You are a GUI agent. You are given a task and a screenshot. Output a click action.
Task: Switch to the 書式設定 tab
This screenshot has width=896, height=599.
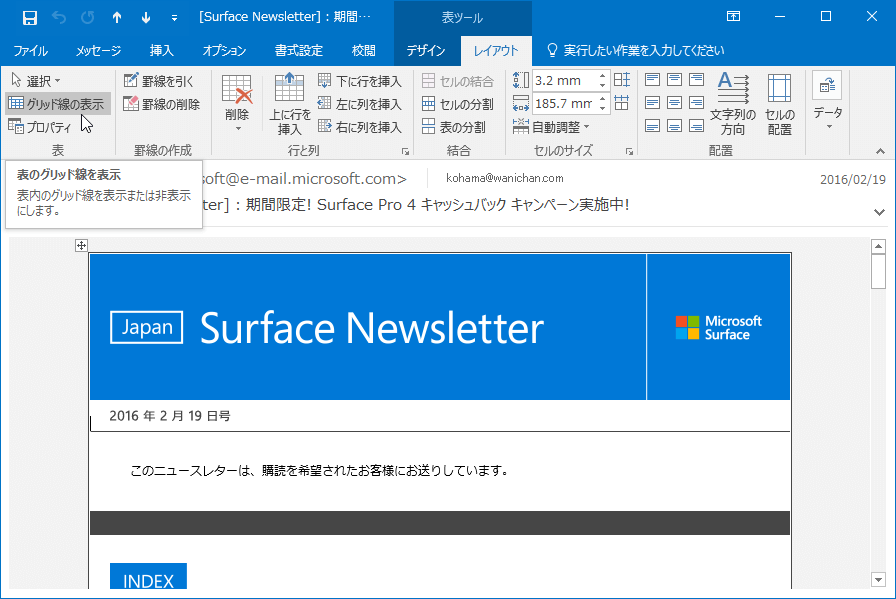299,51
